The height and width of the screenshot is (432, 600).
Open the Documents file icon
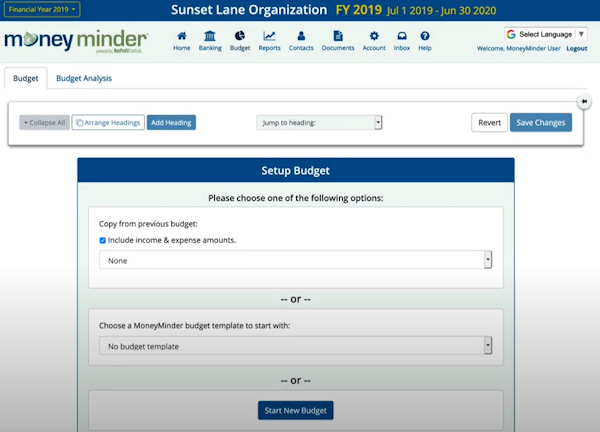(338, 36)
